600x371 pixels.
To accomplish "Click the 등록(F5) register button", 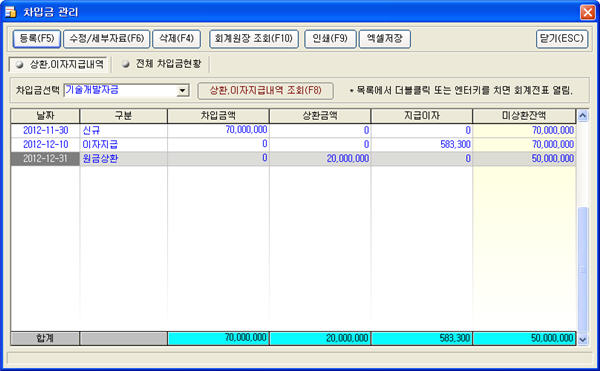I will click(37, 39).
